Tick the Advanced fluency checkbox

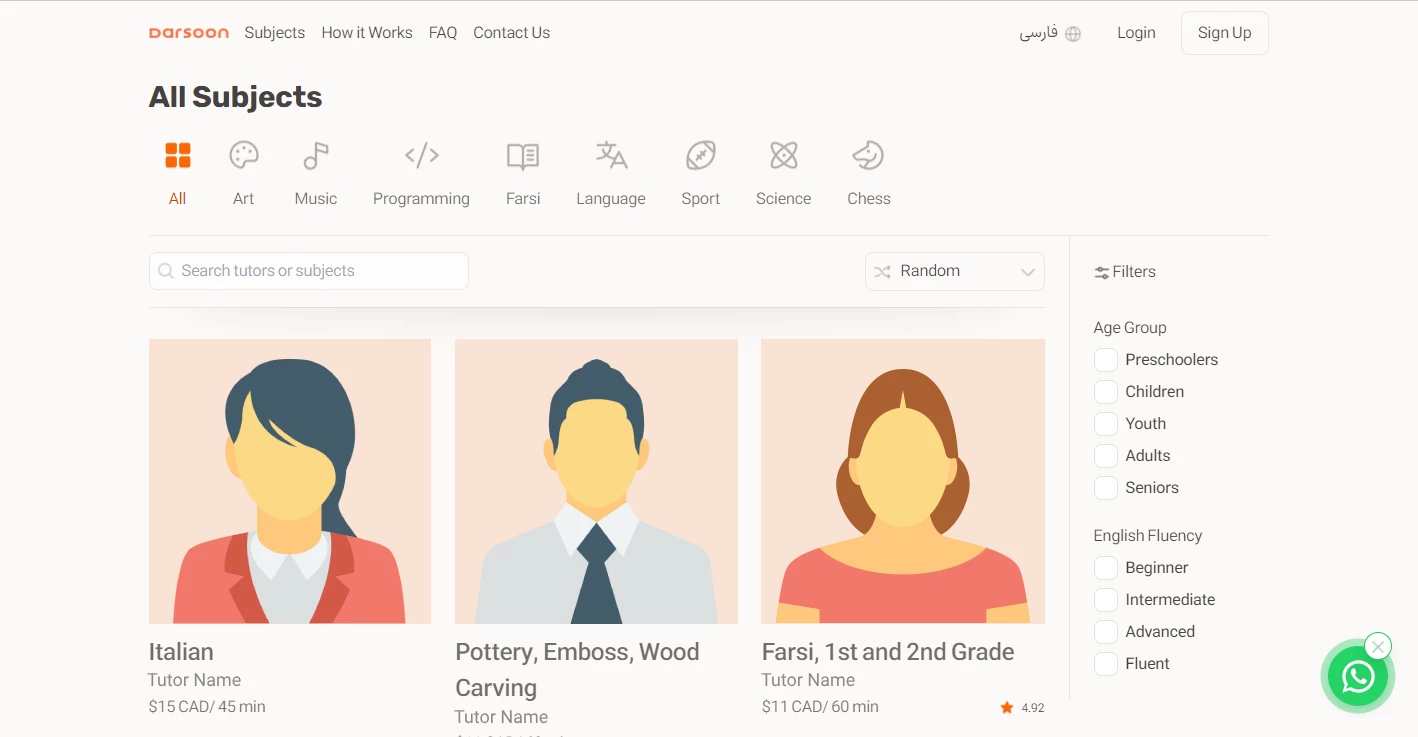point(1105,632)
